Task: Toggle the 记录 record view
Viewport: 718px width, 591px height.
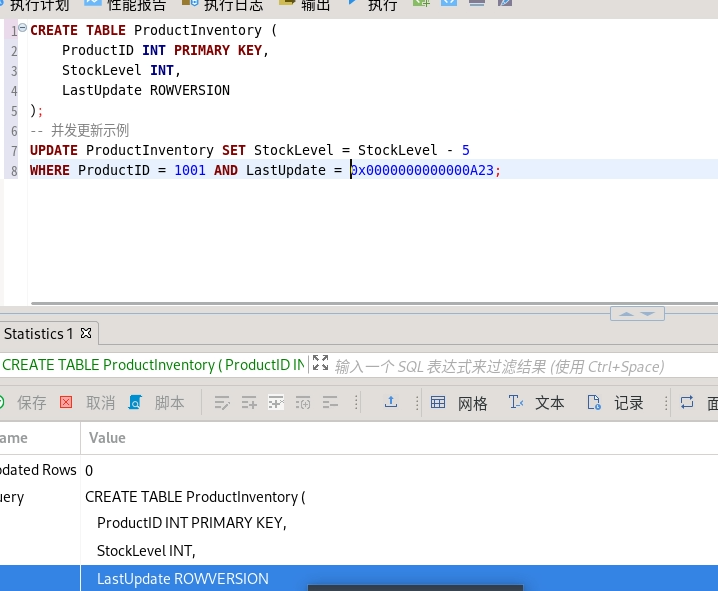Action: pos(615,403)
